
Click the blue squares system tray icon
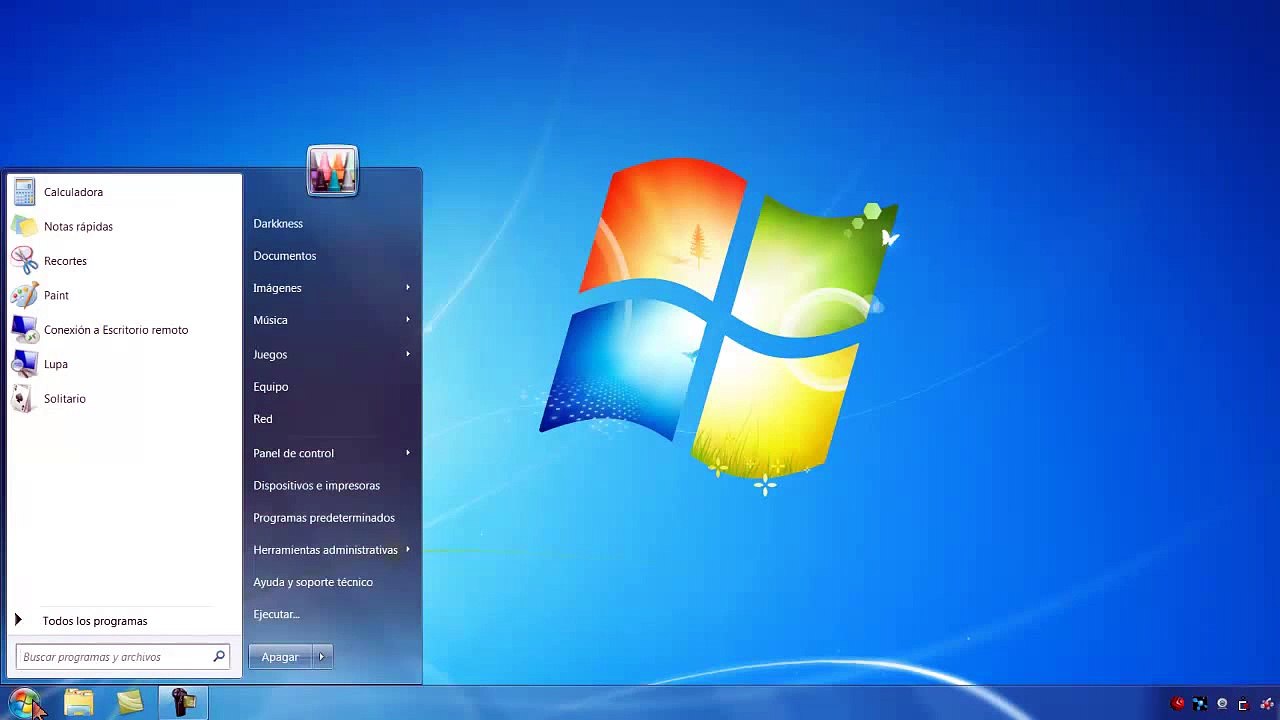tap(1200, 703)
